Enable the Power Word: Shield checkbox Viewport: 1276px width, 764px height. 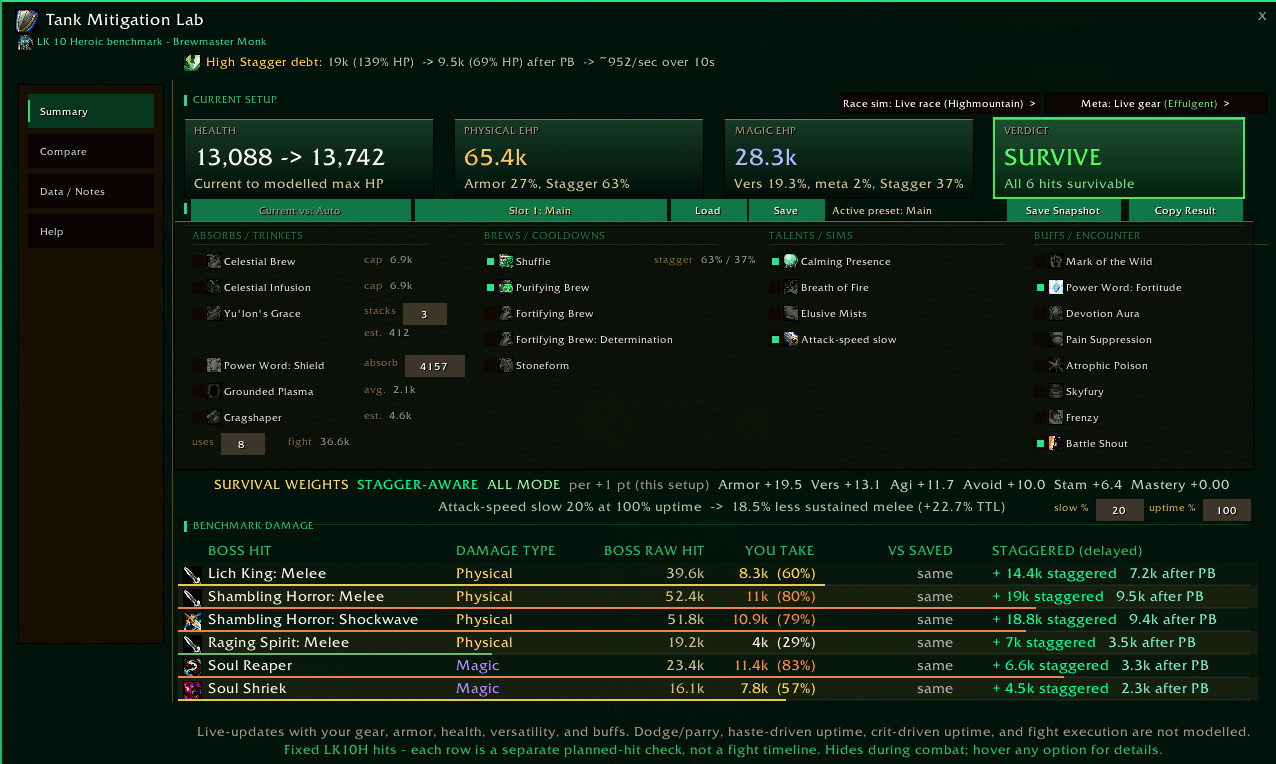point(197,365)
